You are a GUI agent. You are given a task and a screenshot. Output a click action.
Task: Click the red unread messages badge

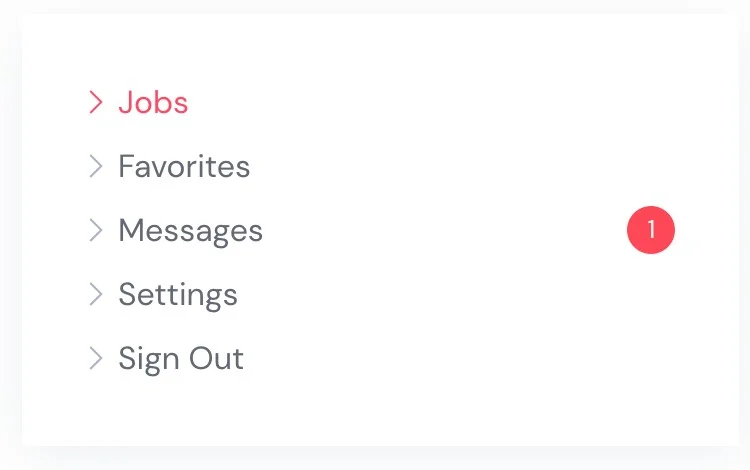pos(651,230)
